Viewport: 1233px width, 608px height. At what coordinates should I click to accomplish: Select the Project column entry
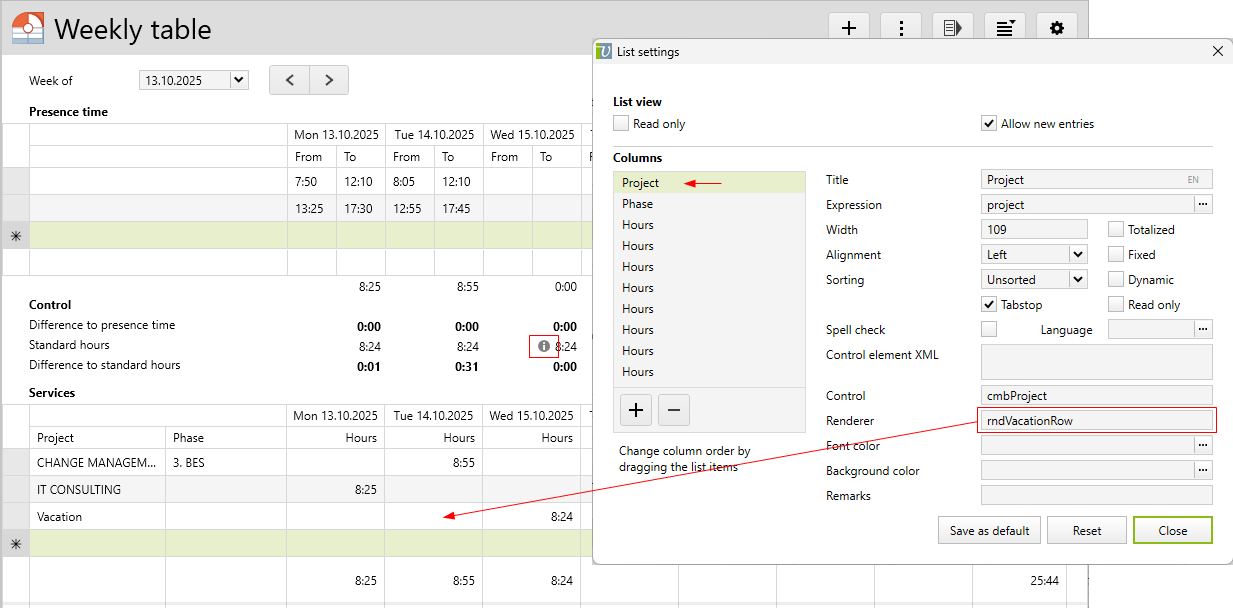[x=641, y=183]
